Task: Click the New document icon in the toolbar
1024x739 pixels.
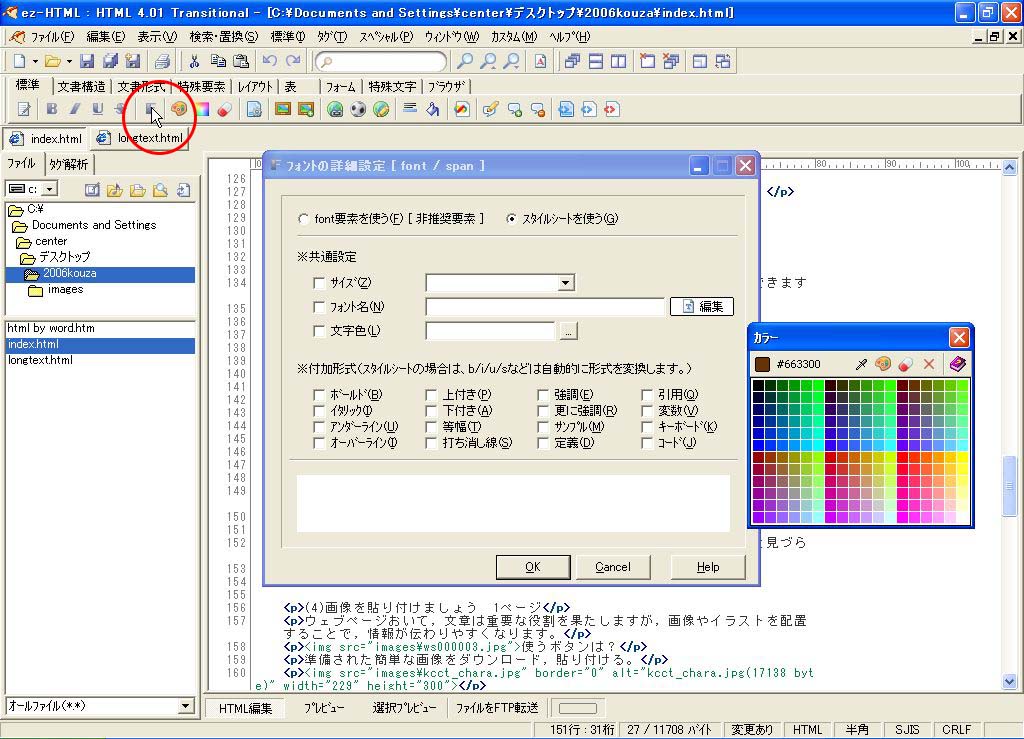Action: 20,61
